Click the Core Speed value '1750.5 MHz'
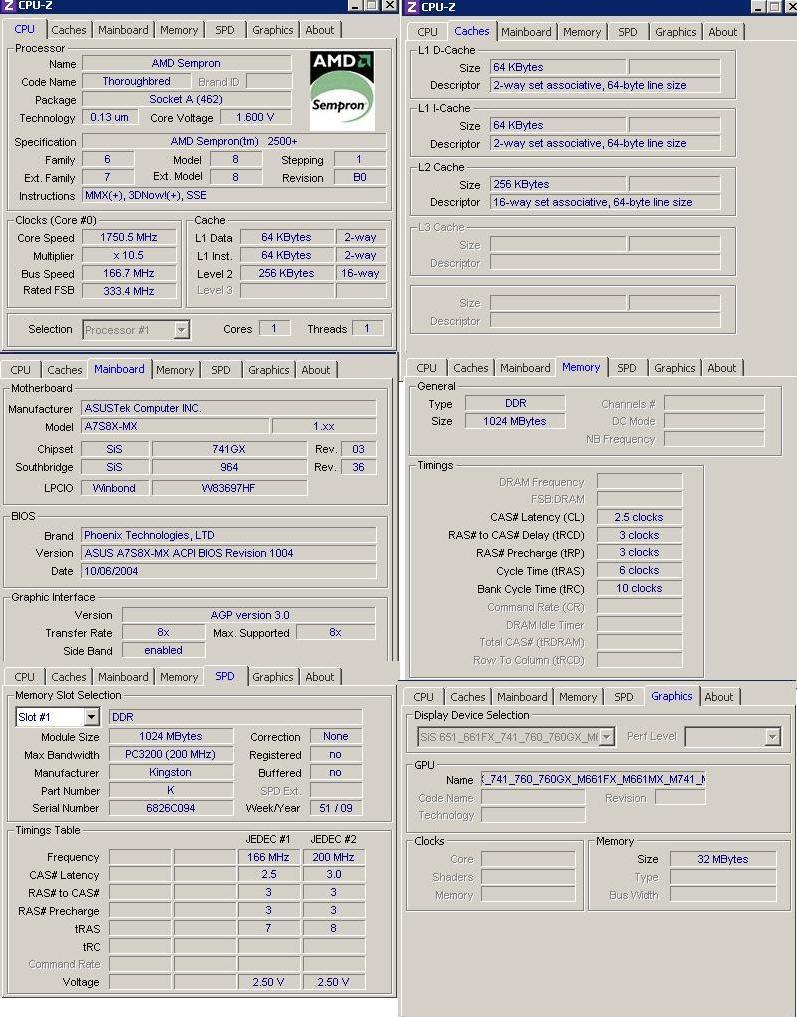797x1017 pixels. click(x=129, y=237)
